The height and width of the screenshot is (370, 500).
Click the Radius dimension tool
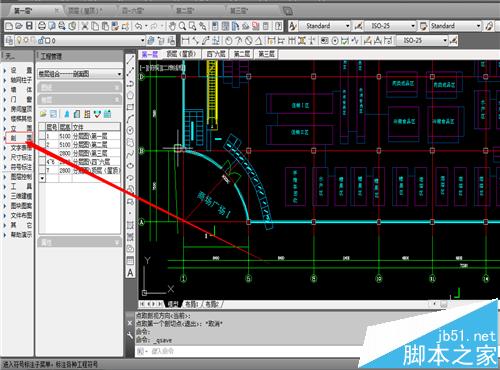229,41
